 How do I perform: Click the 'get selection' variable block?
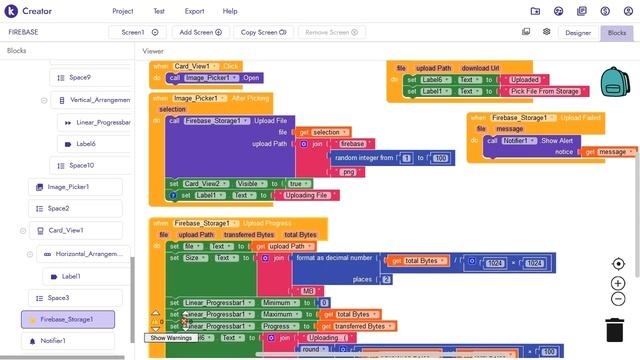tap(323, 132)
